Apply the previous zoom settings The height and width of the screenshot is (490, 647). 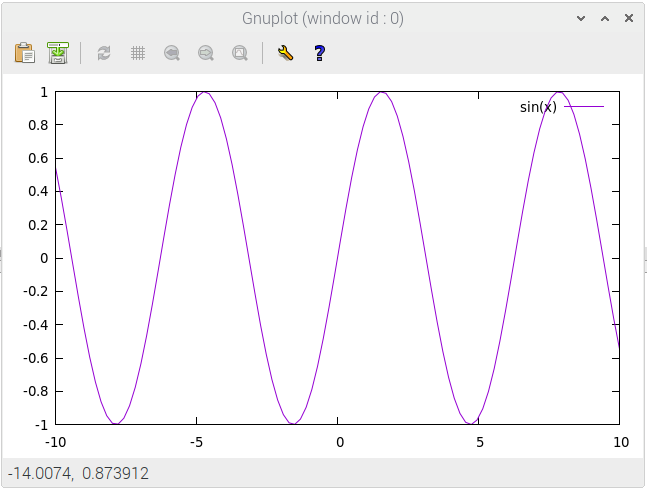click(172, 53)
